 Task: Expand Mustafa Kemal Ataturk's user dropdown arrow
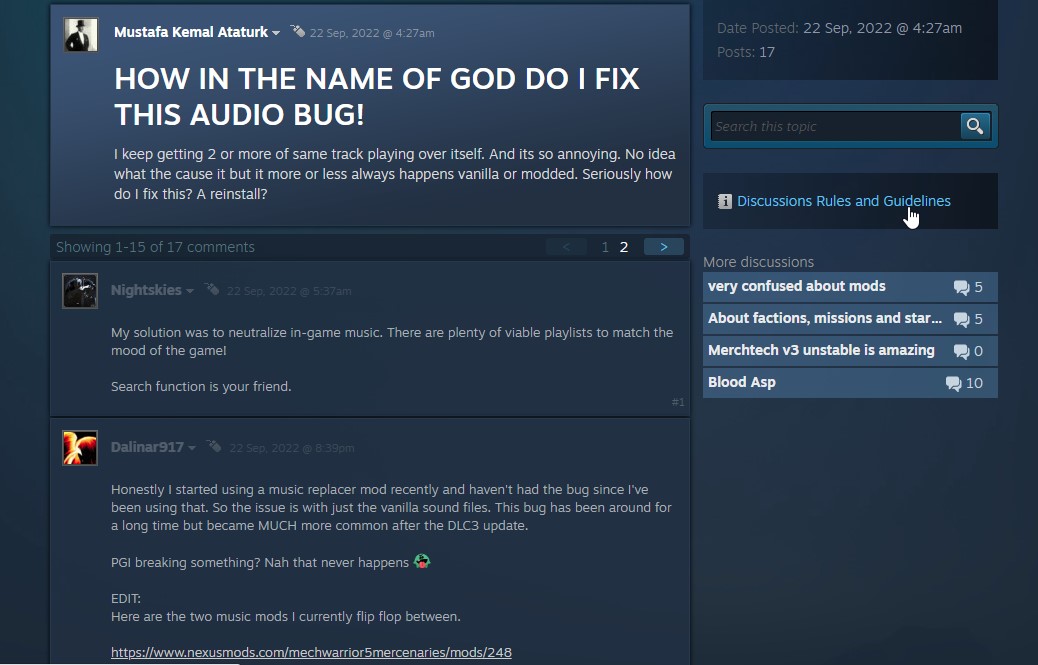[x=276, y=32]
